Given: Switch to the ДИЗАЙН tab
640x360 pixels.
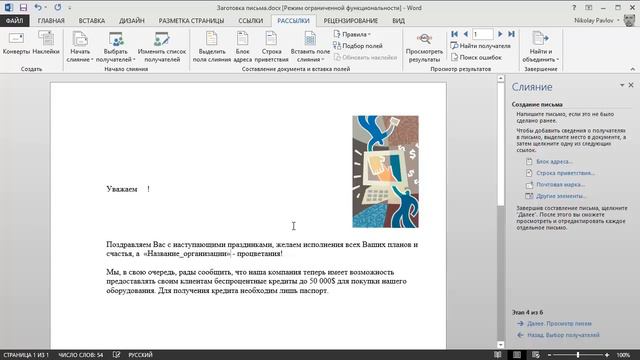Looking at the screenshot, I should click(131, 20).
